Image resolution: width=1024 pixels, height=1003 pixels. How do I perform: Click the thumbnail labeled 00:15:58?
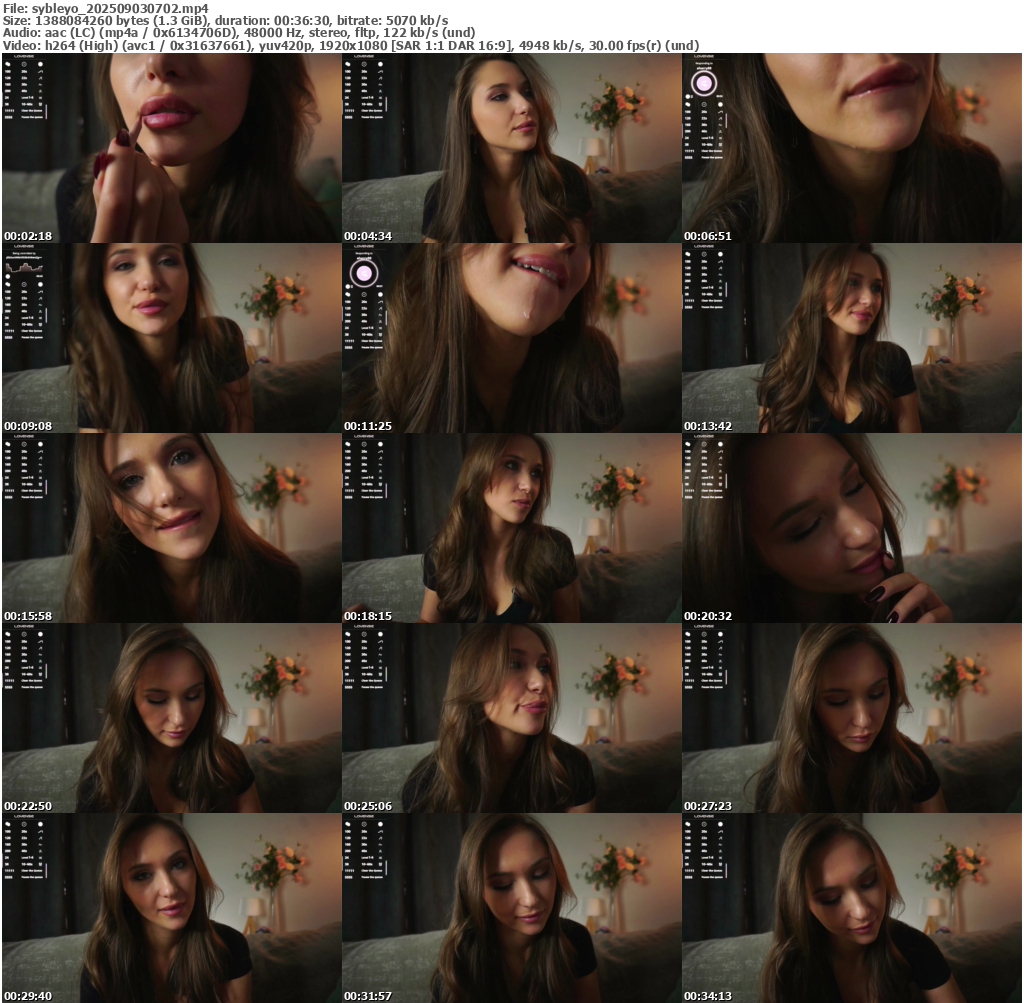point(171,528)
